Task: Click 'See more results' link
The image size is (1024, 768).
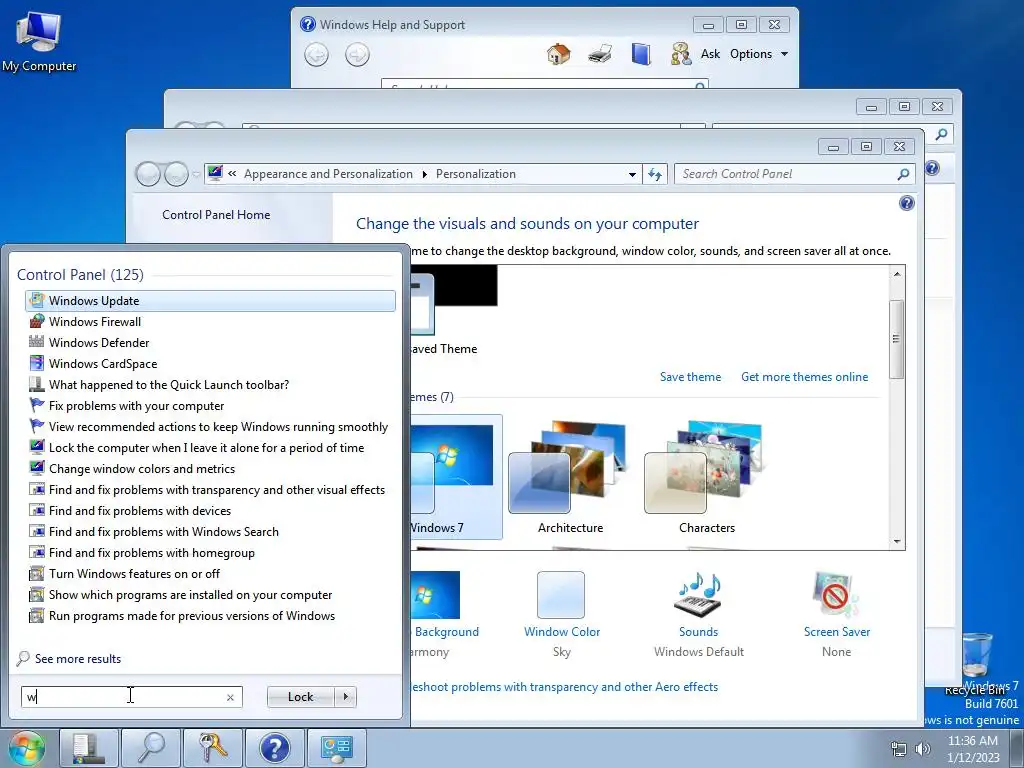Action: pyautogui.click(x=78, y=659)
